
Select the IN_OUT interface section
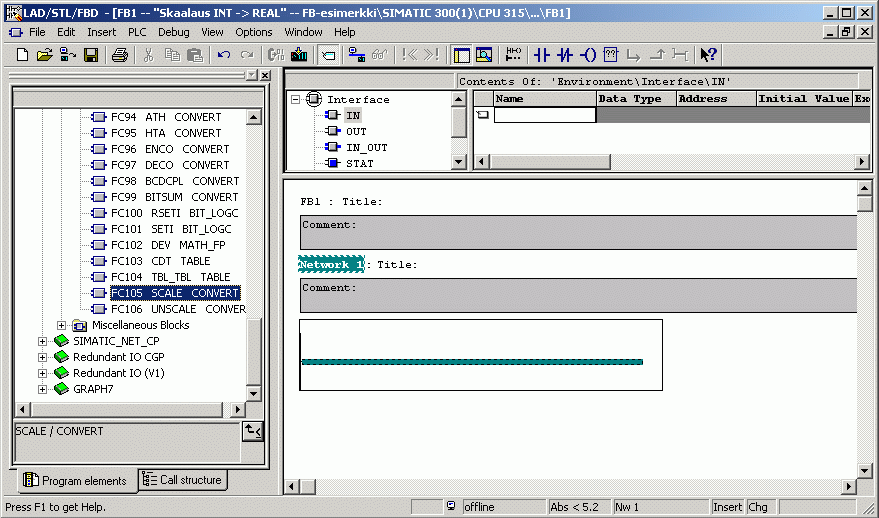pyautogui.click(x=367, y=147)
